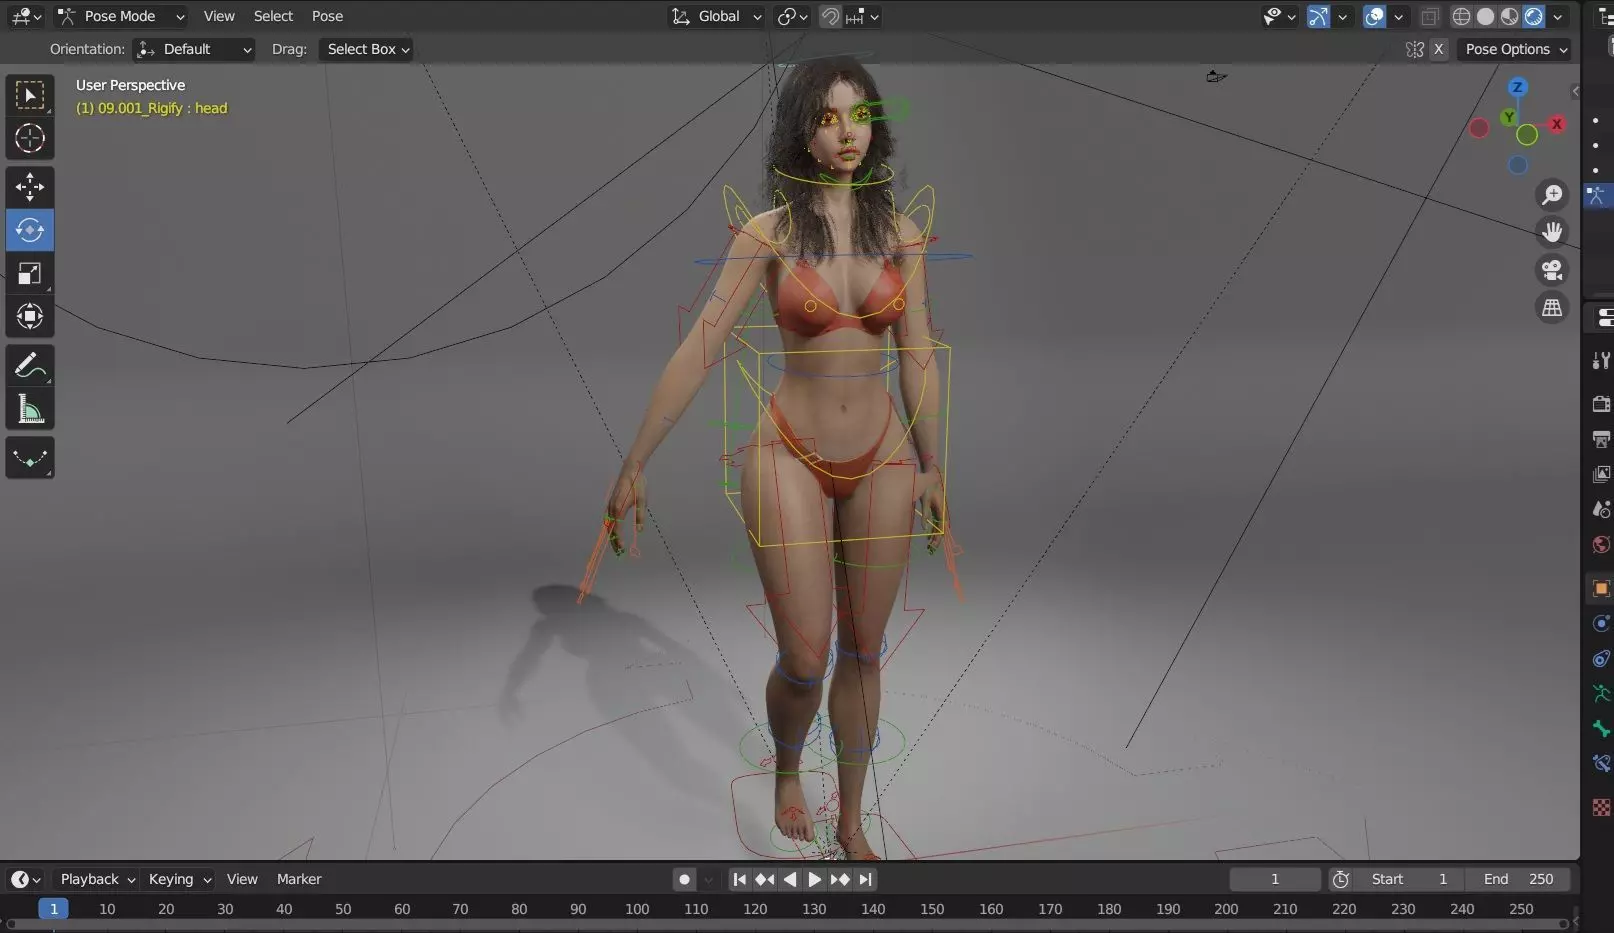This screenshot has height=933, width=1614.
Task: Select the Annotate pencil tool
Action: tap(30, 366)
